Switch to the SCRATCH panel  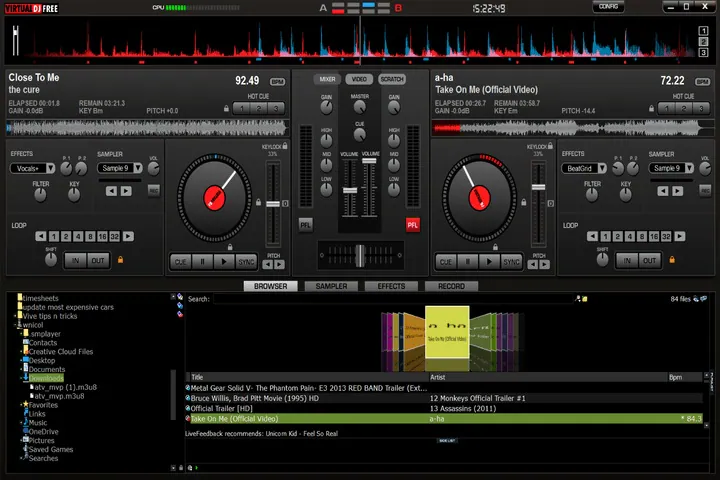coord(392,79)
